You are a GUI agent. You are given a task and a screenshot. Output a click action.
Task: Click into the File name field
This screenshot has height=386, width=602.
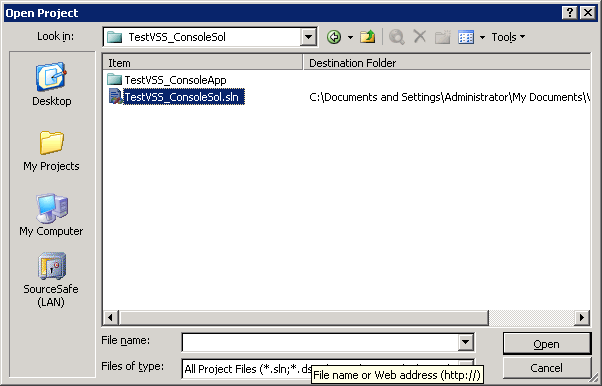pos(319,342)
